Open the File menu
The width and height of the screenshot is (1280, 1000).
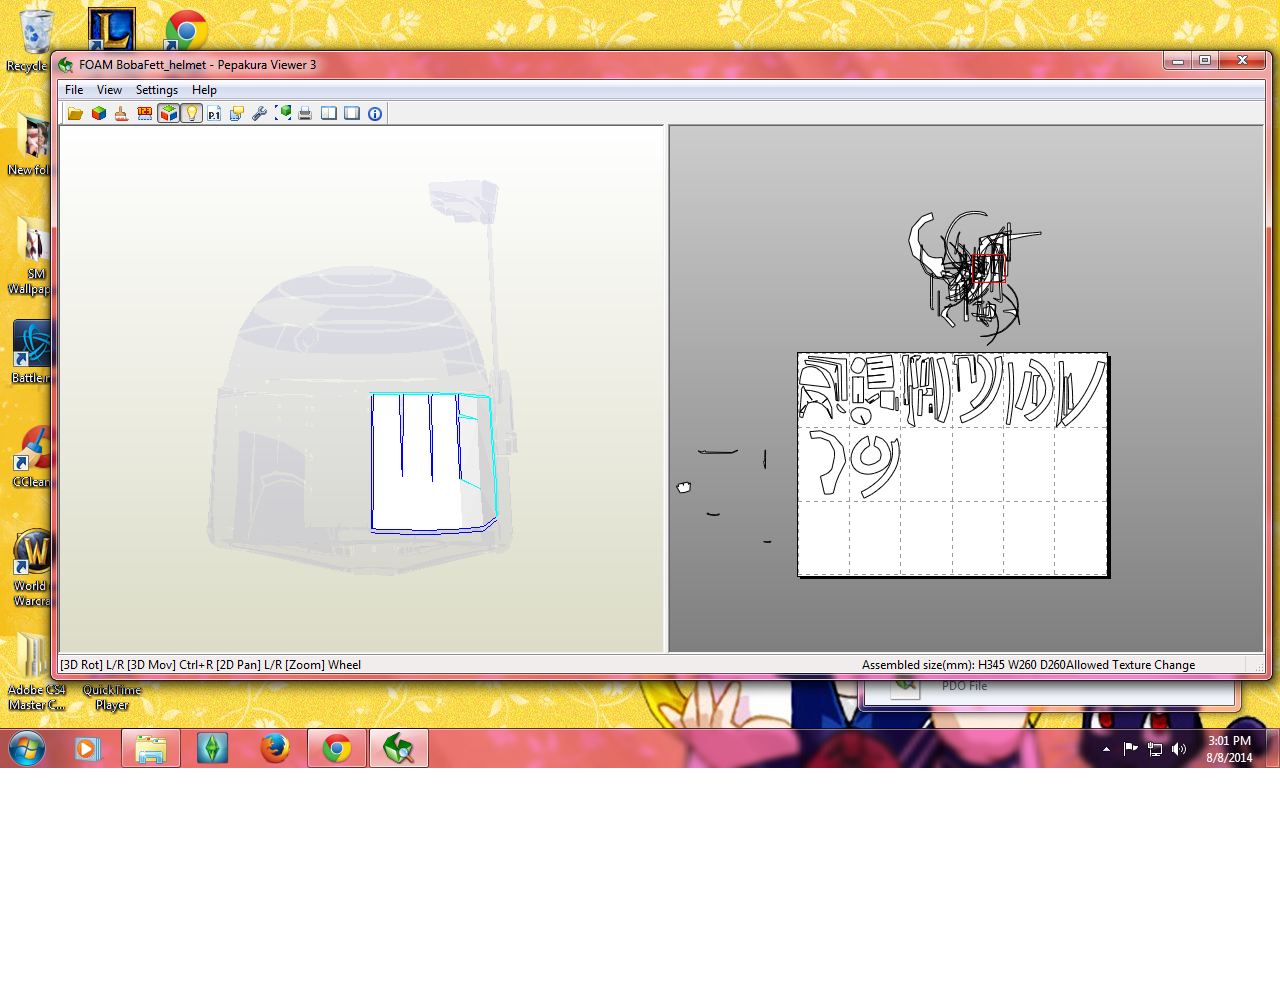[74, 90]
